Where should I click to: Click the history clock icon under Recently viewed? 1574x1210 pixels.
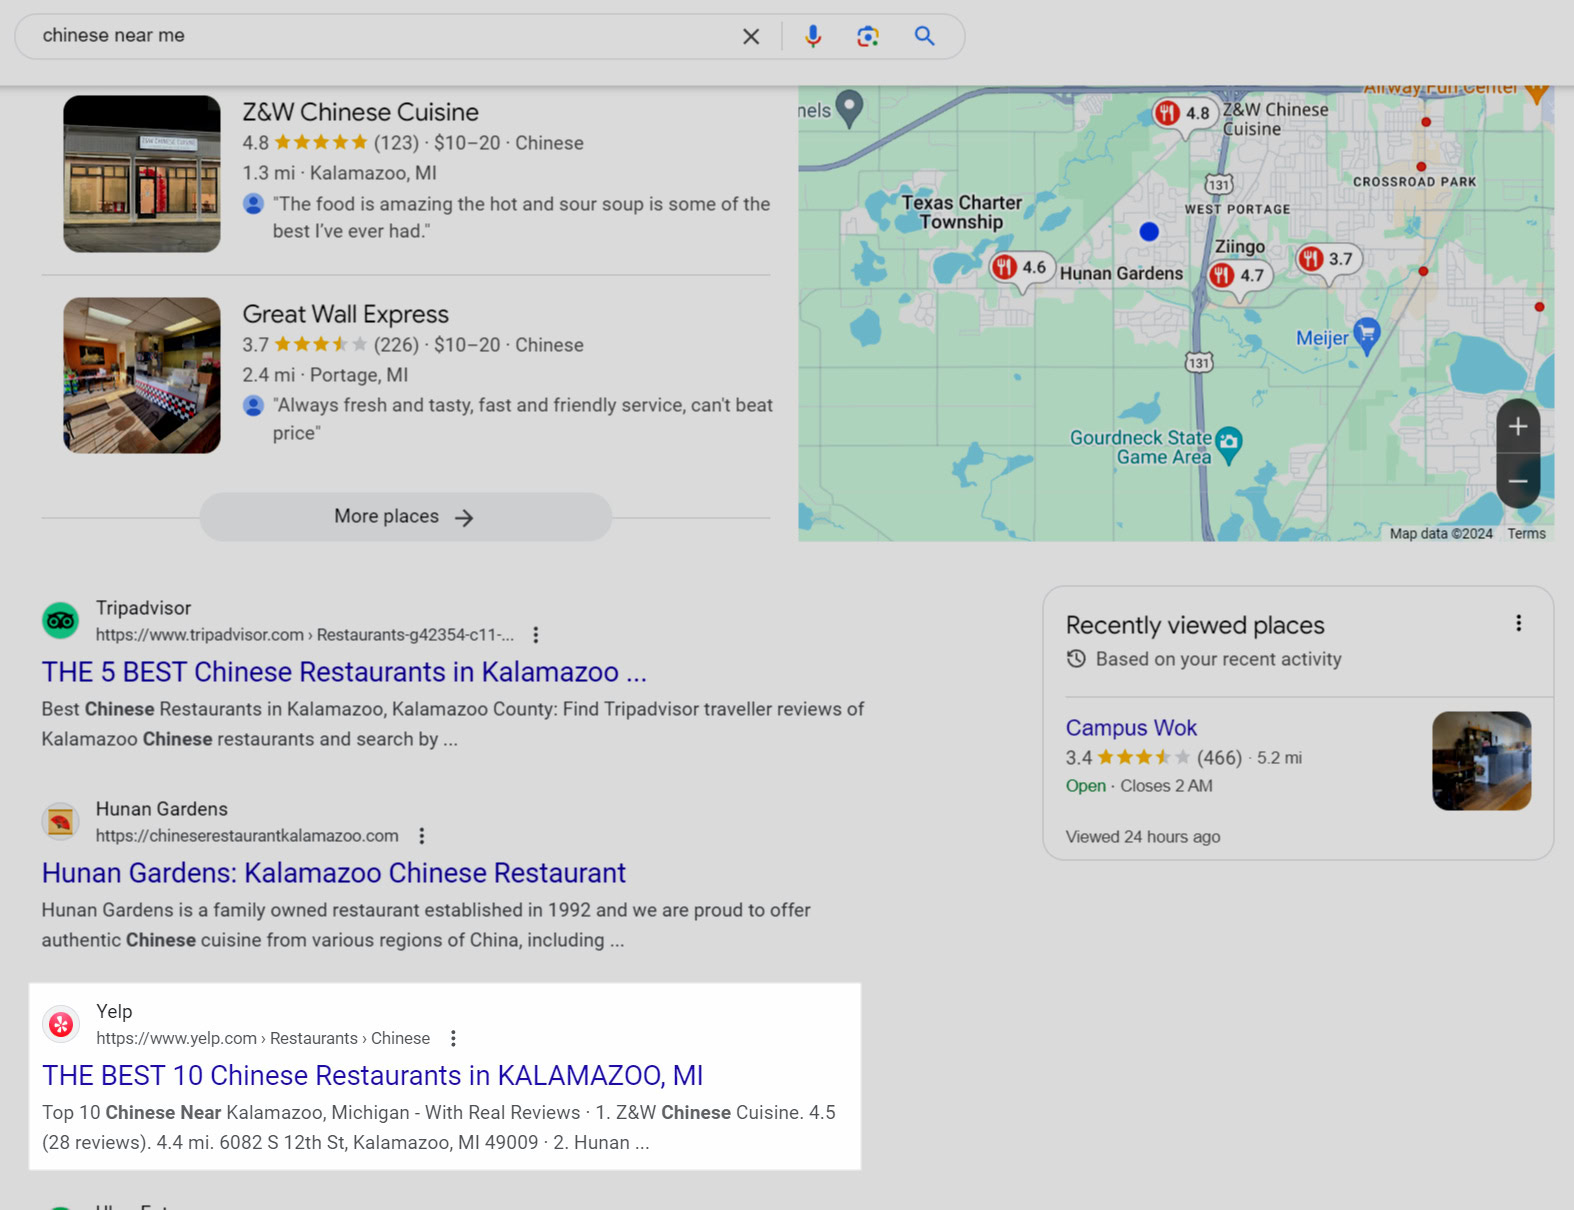[x=1076, y=659]
